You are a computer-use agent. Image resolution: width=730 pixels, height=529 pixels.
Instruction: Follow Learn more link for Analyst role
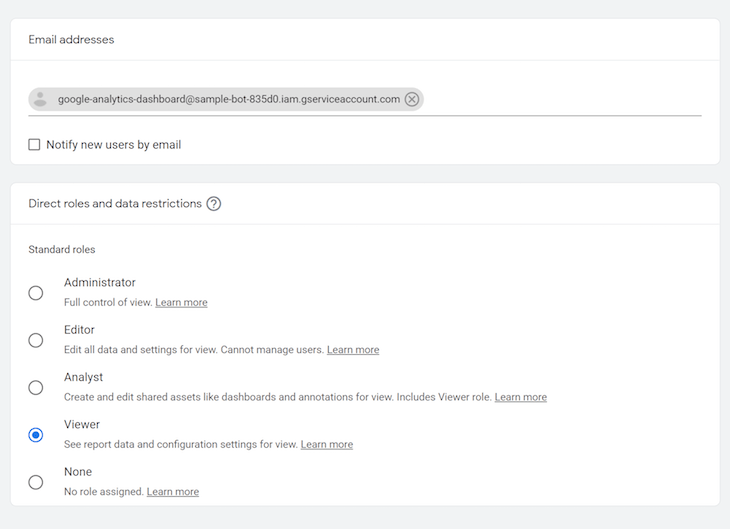tap(520, 397)
